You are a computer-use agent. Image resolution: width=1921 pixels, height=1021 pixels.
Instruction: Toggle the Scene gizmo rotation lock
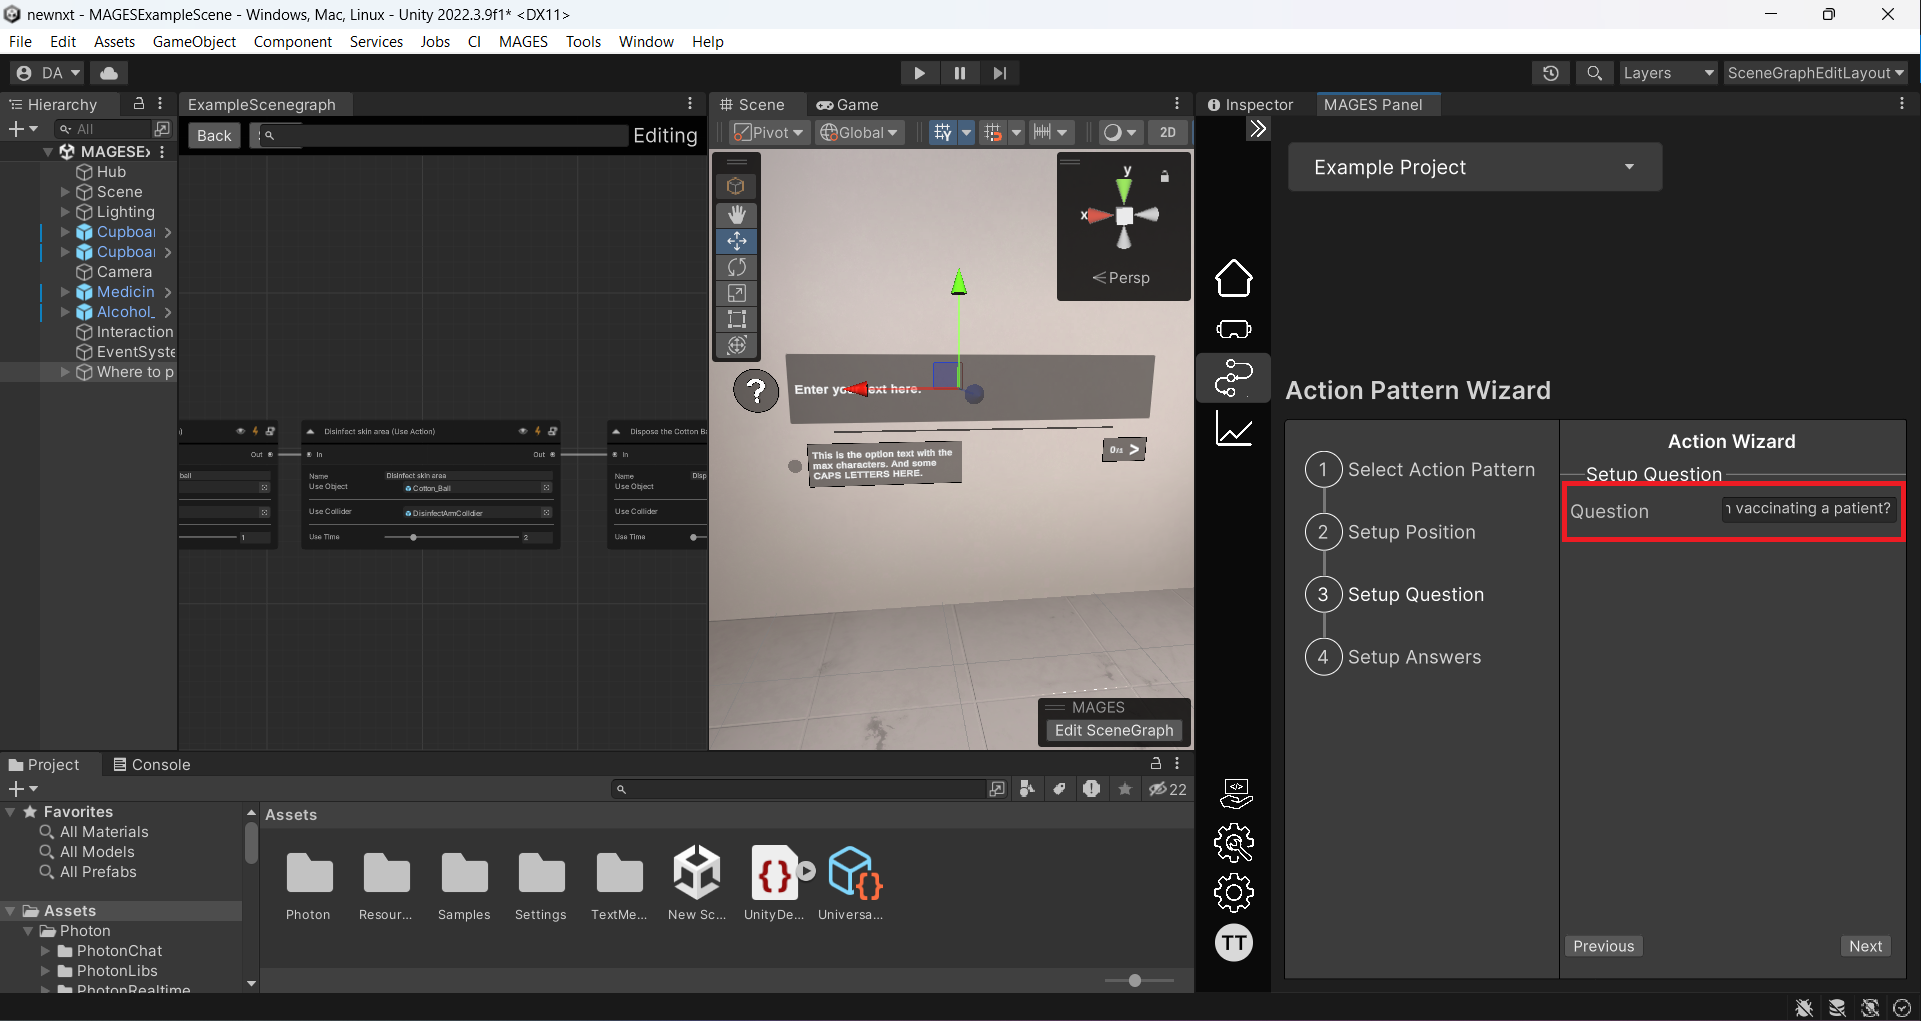click(x=1164, y=176)
